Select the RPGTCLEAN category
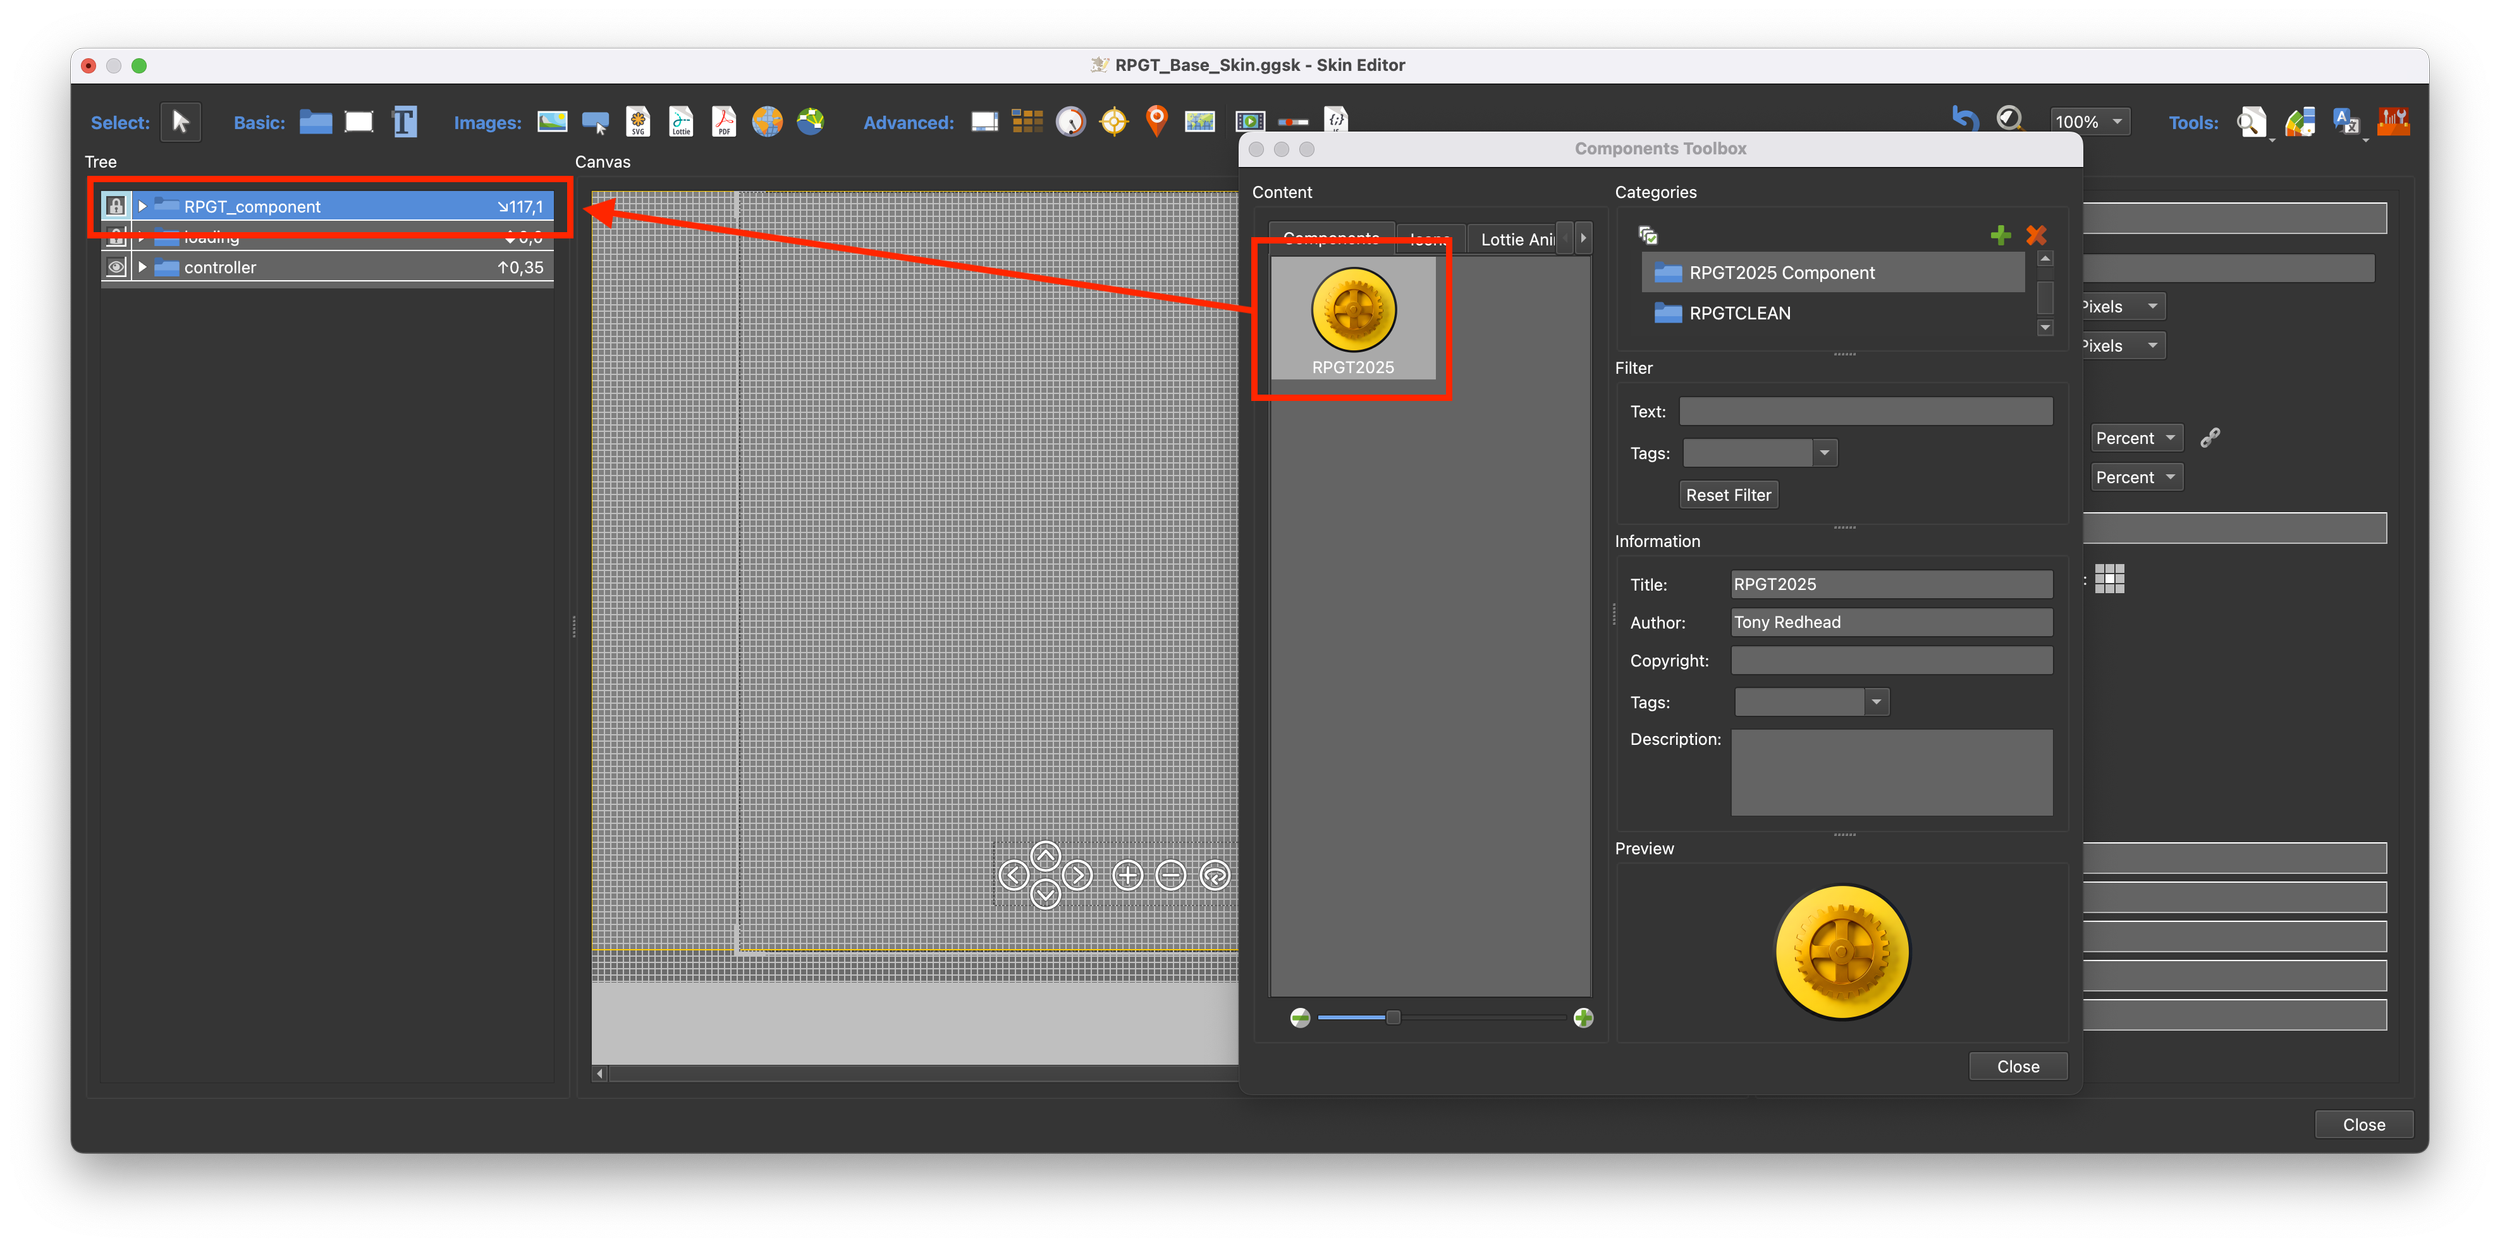2500x1247 pixels. coord(1739,313)
